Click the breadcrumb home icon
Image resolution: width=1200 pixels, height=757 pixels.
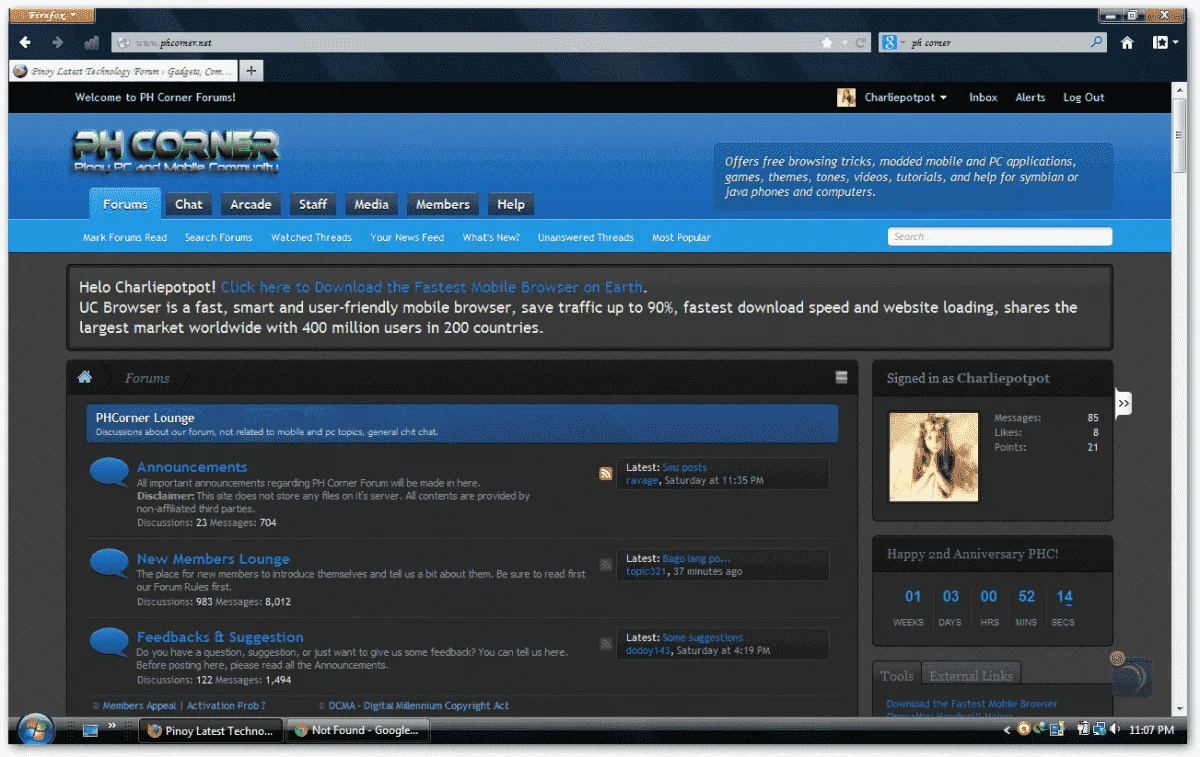coord(85,377)
